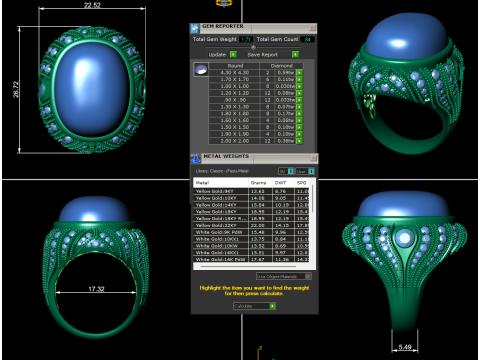Click the 5.49 shank width dimension label

coord(405,347)
